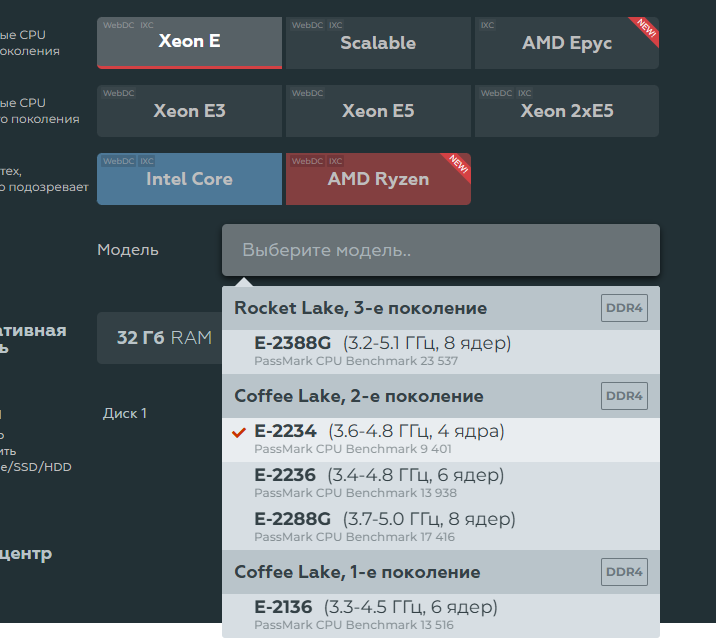Click the 'Диск 1' label

[124, 413]
